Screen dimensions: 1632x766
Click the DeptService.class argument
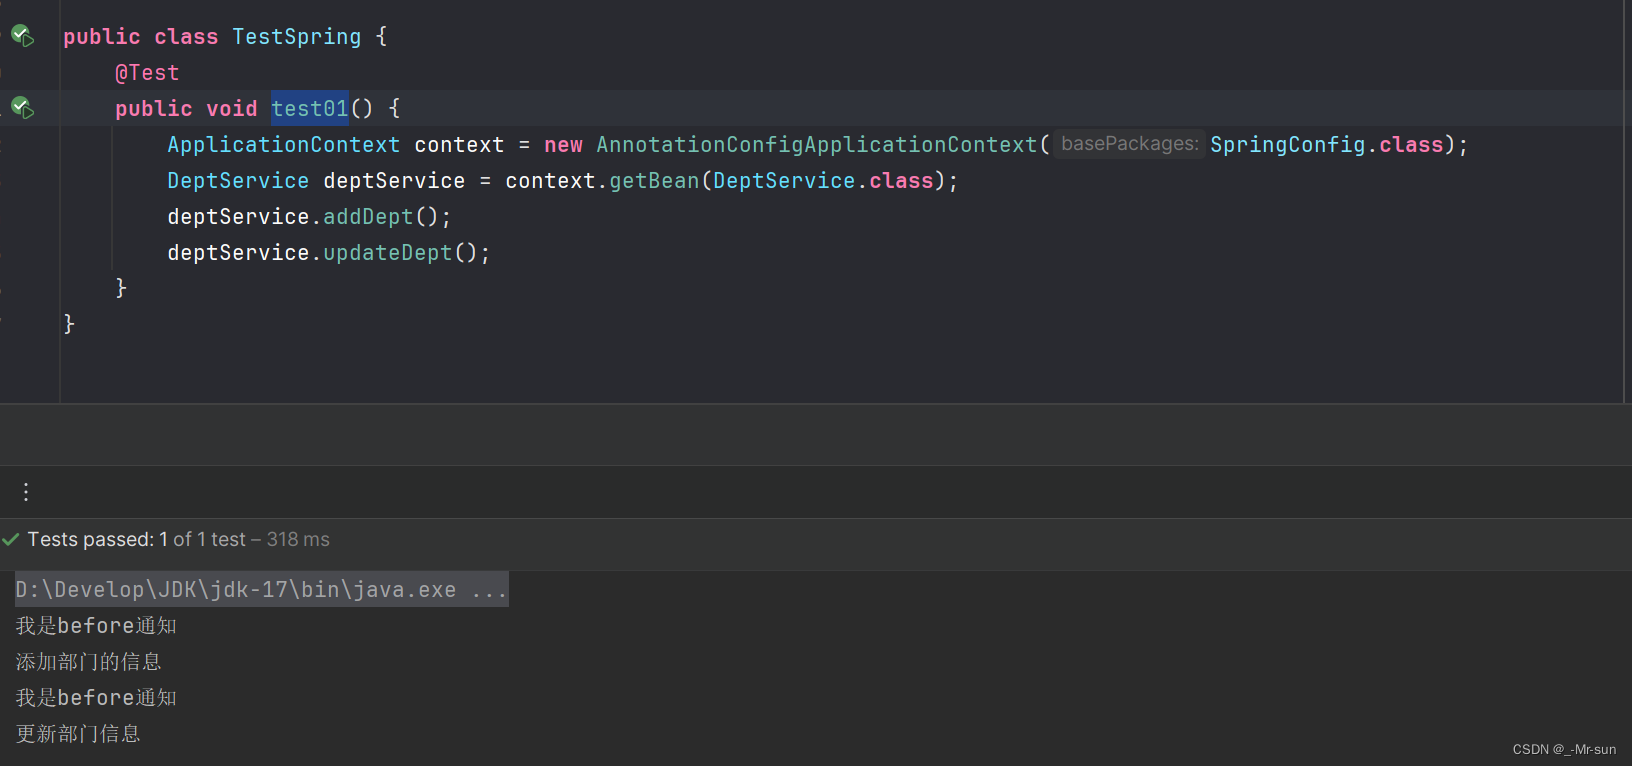click(823, 181)
